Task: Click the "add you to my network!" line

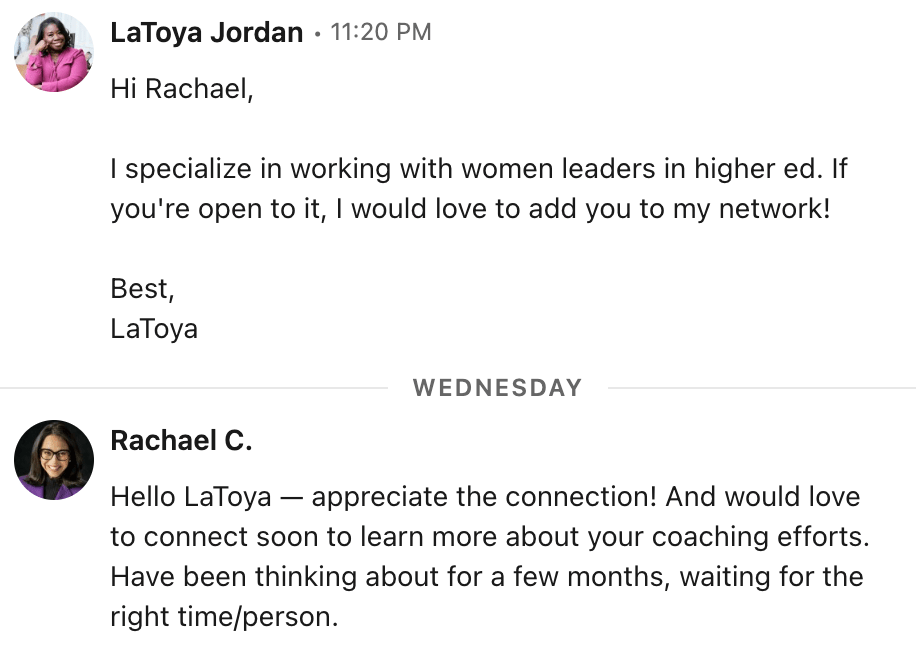Action: point(470,209)
